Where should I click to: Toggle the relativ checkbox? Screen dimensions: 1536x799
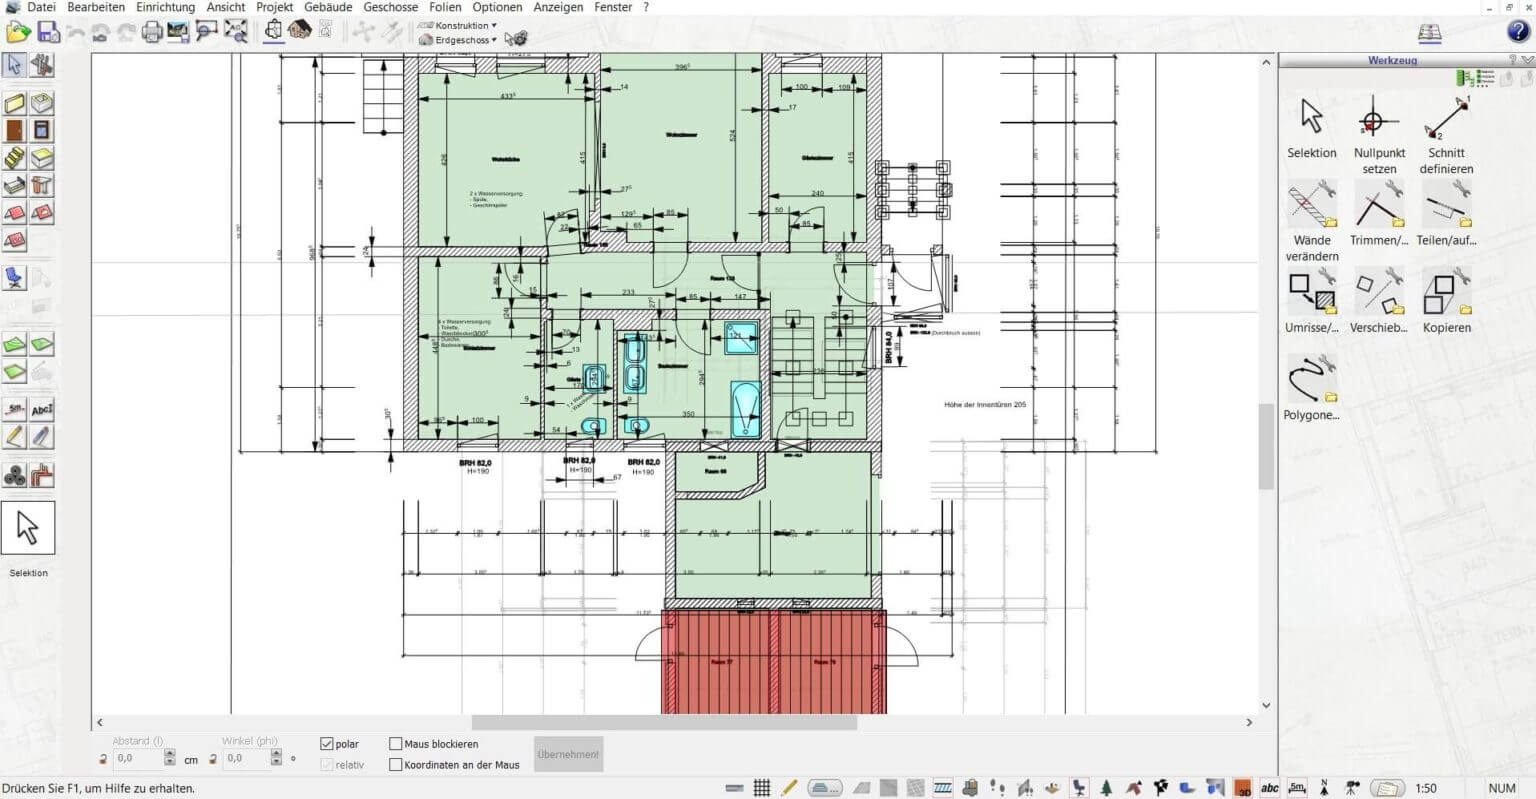click(x=326, y=765)
